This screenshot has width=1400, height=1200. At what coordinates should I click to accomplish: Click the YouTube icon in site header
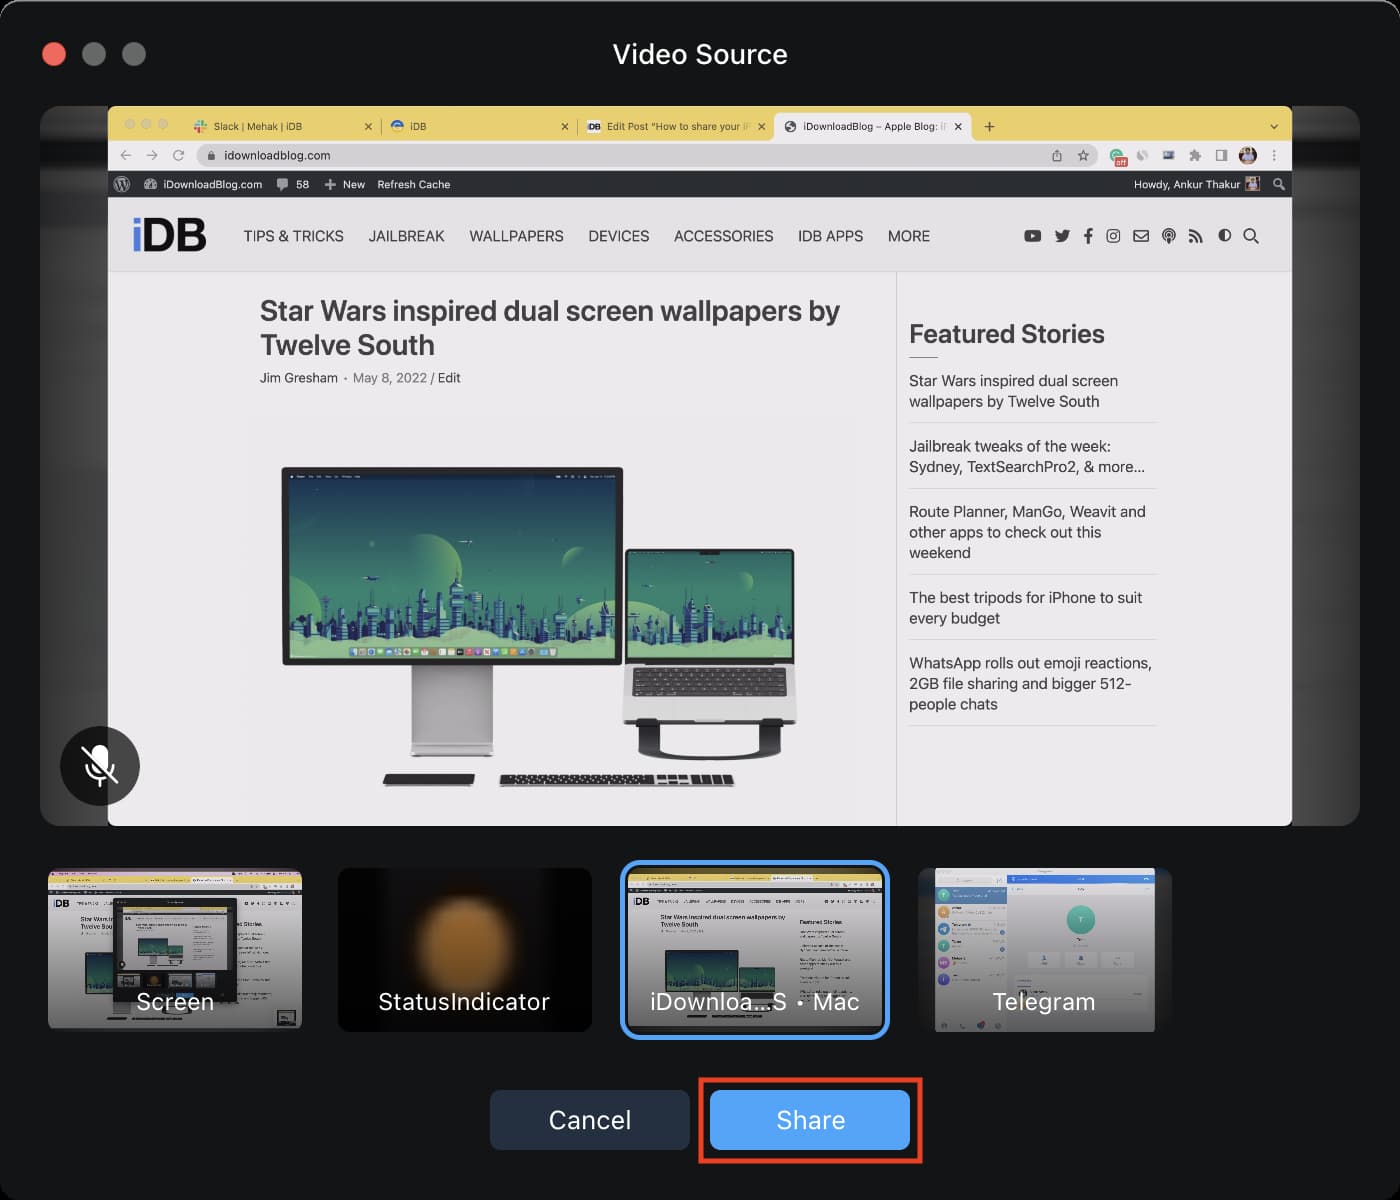pyautogui.click(x=1033, y=236)
